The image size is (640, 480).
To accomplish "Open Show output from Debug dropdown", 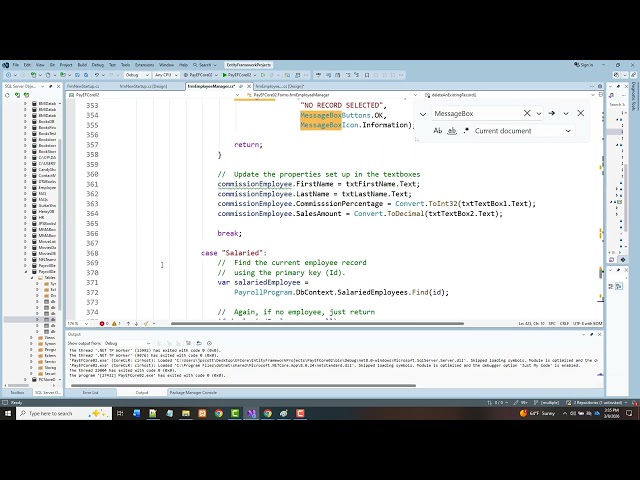I will [127, 343].
